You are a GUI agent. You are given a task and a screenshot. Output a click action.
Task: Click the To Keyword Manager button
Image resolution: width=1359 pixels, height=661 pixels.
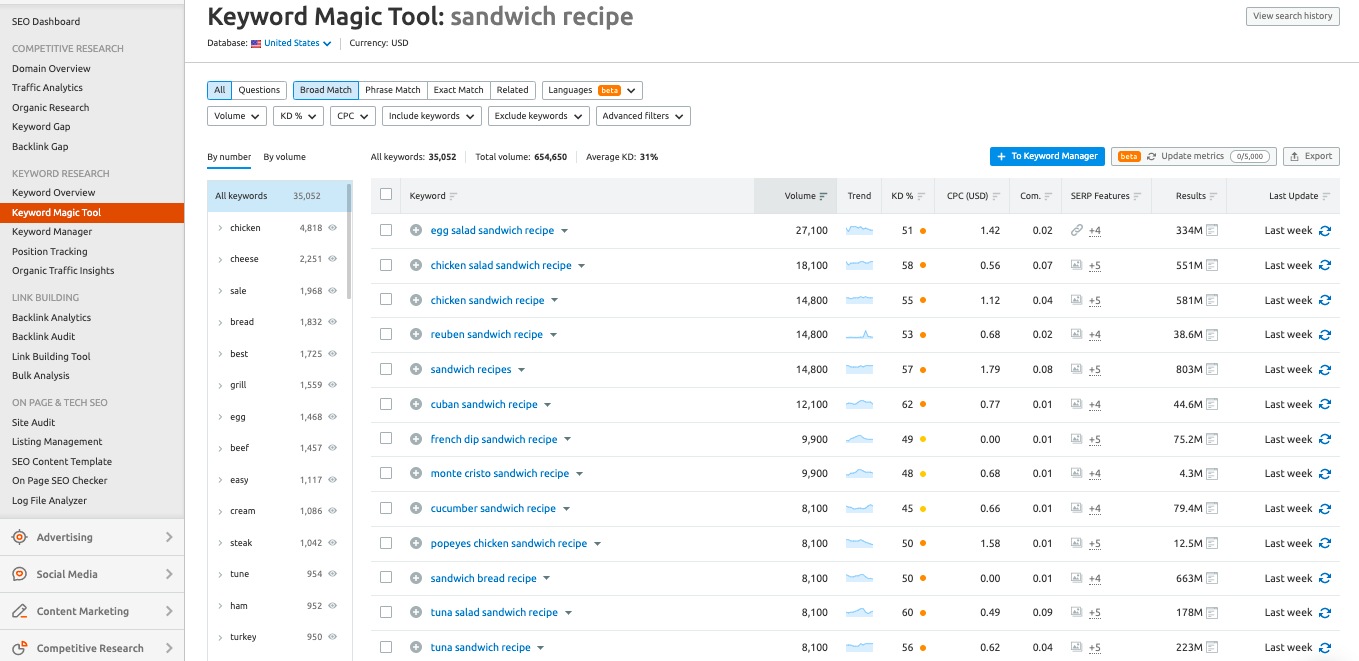1047,156
